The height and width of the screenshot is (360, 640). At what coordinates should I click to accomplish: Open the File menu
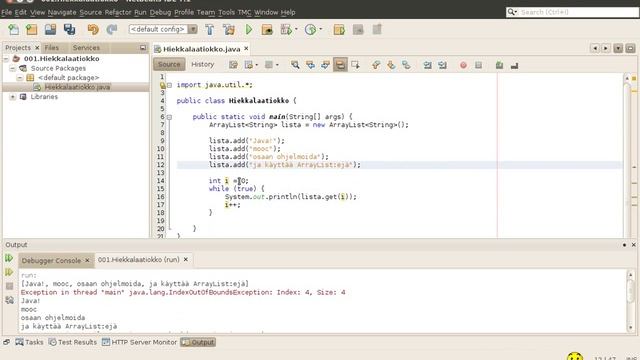(7, 12)
